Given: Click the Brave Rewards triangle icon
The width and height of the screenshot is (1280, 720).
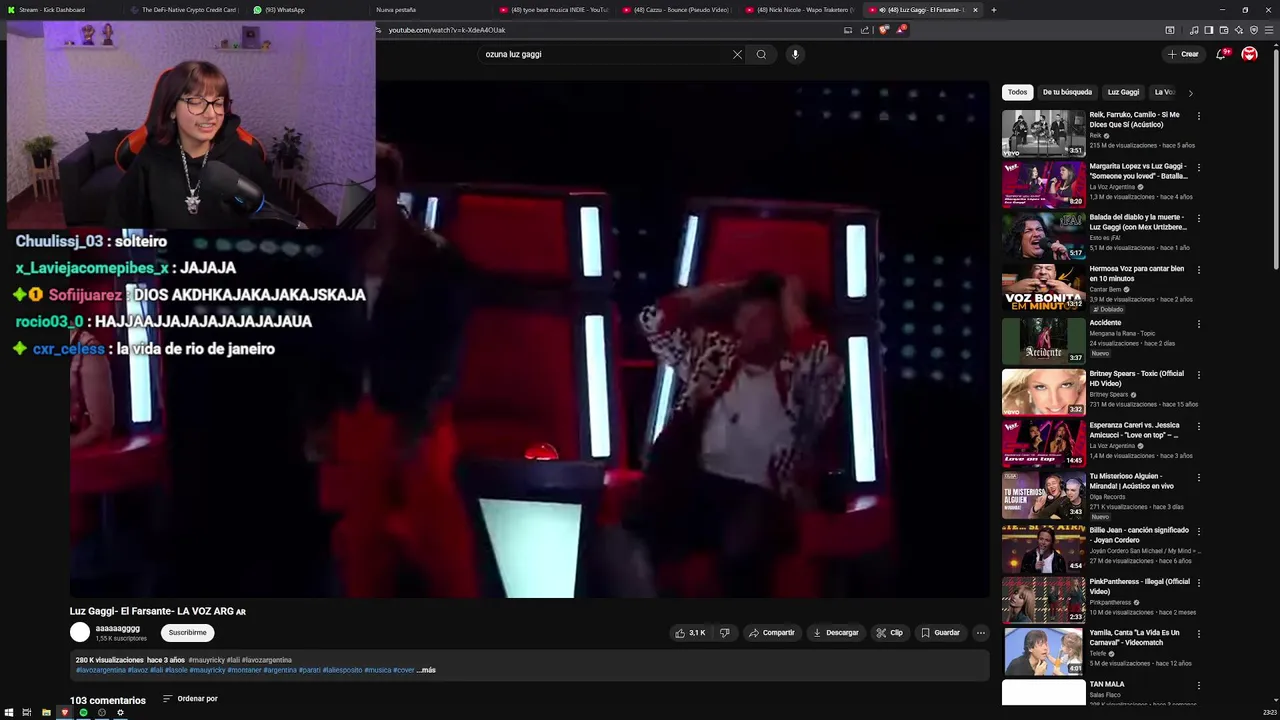Looking at the screenshot, I should (900, 30).
